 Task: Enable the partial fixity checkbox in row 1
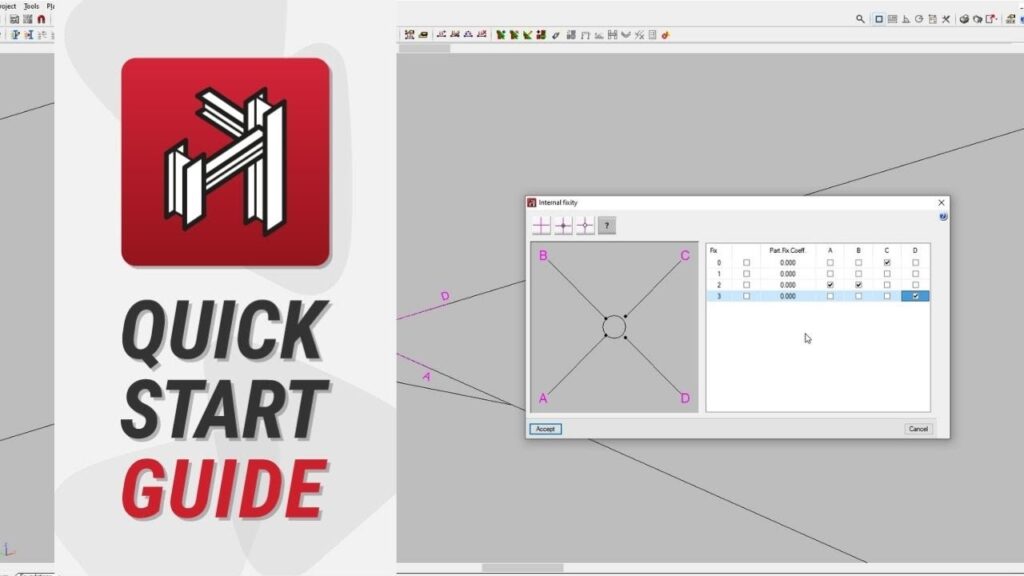[746, 273]
